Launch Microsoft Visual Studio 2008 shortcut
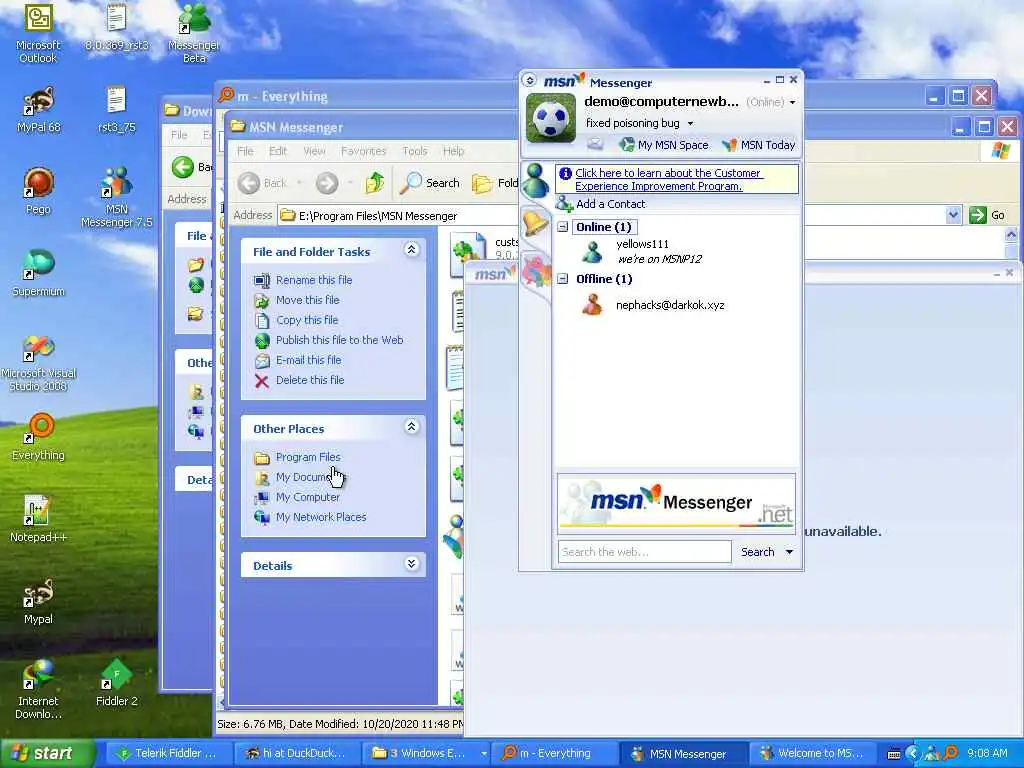 (x=38, y=363)
